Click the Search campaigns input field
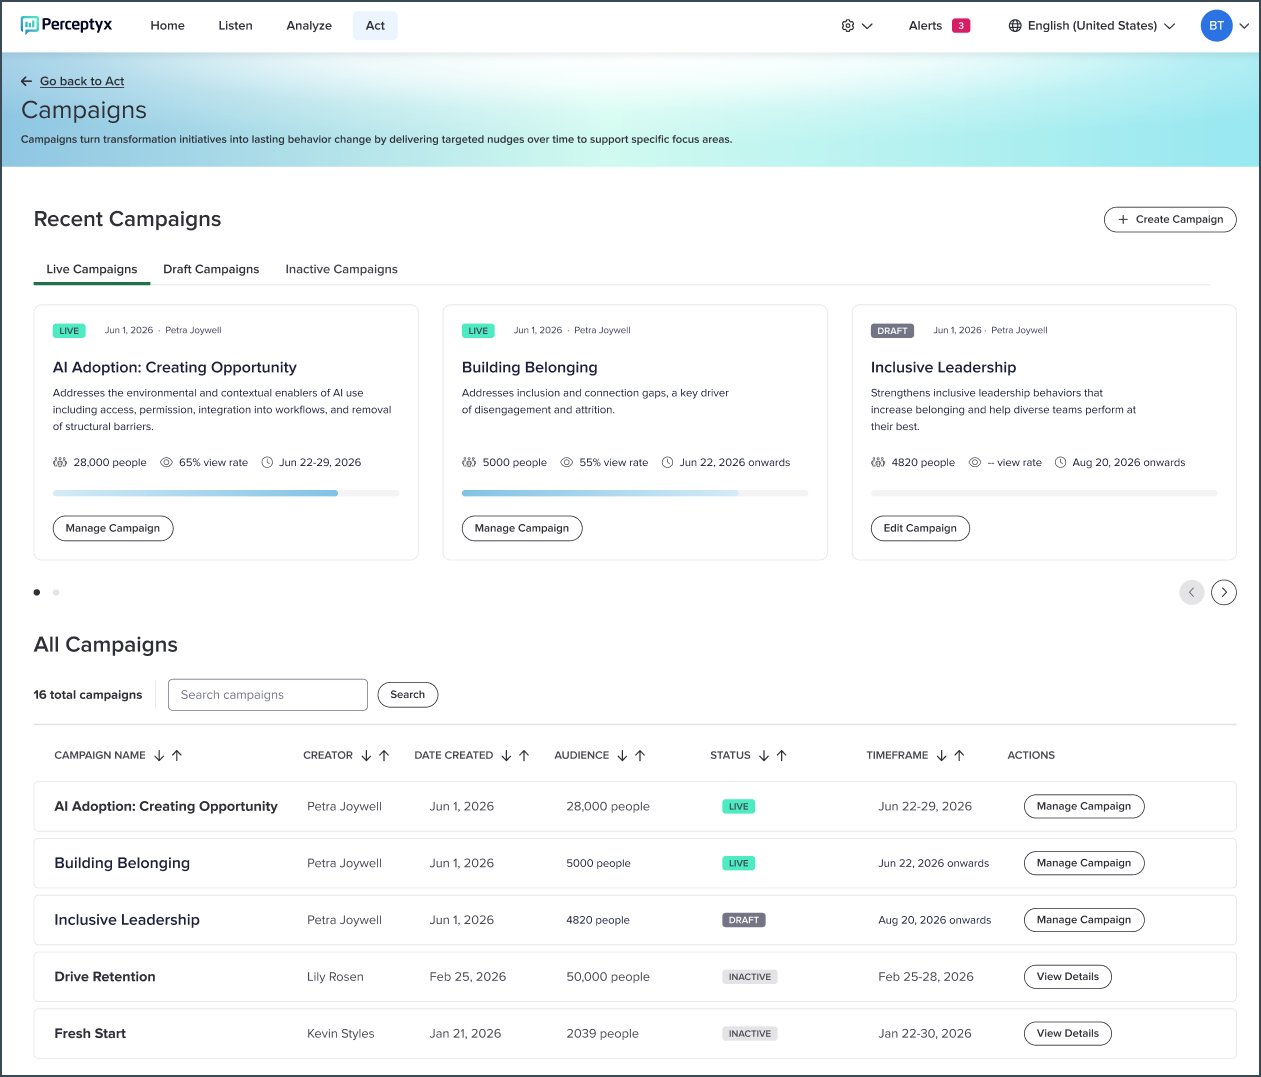Screen dimensions: 1261x1077 (268, 695)
